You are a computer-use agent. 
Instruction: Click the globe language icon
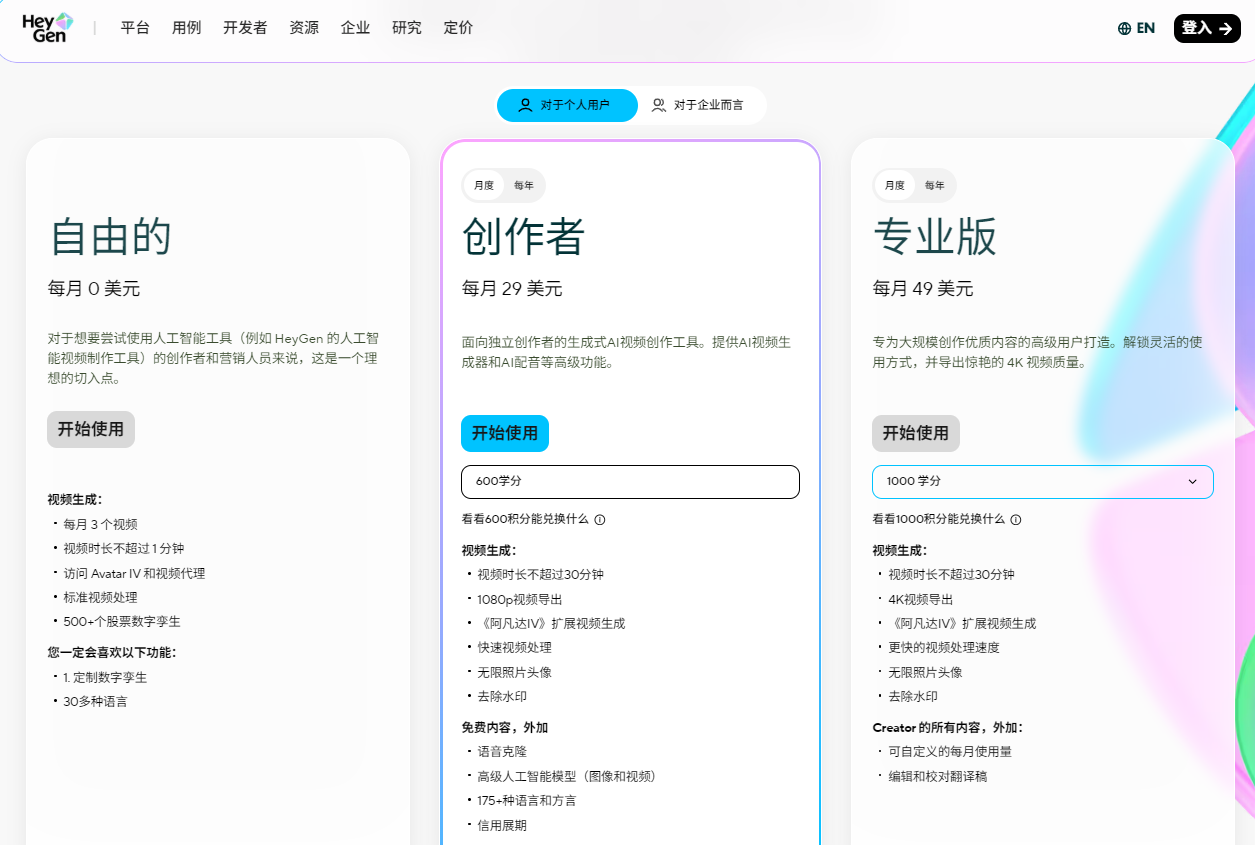click(x=1124, y=28)
